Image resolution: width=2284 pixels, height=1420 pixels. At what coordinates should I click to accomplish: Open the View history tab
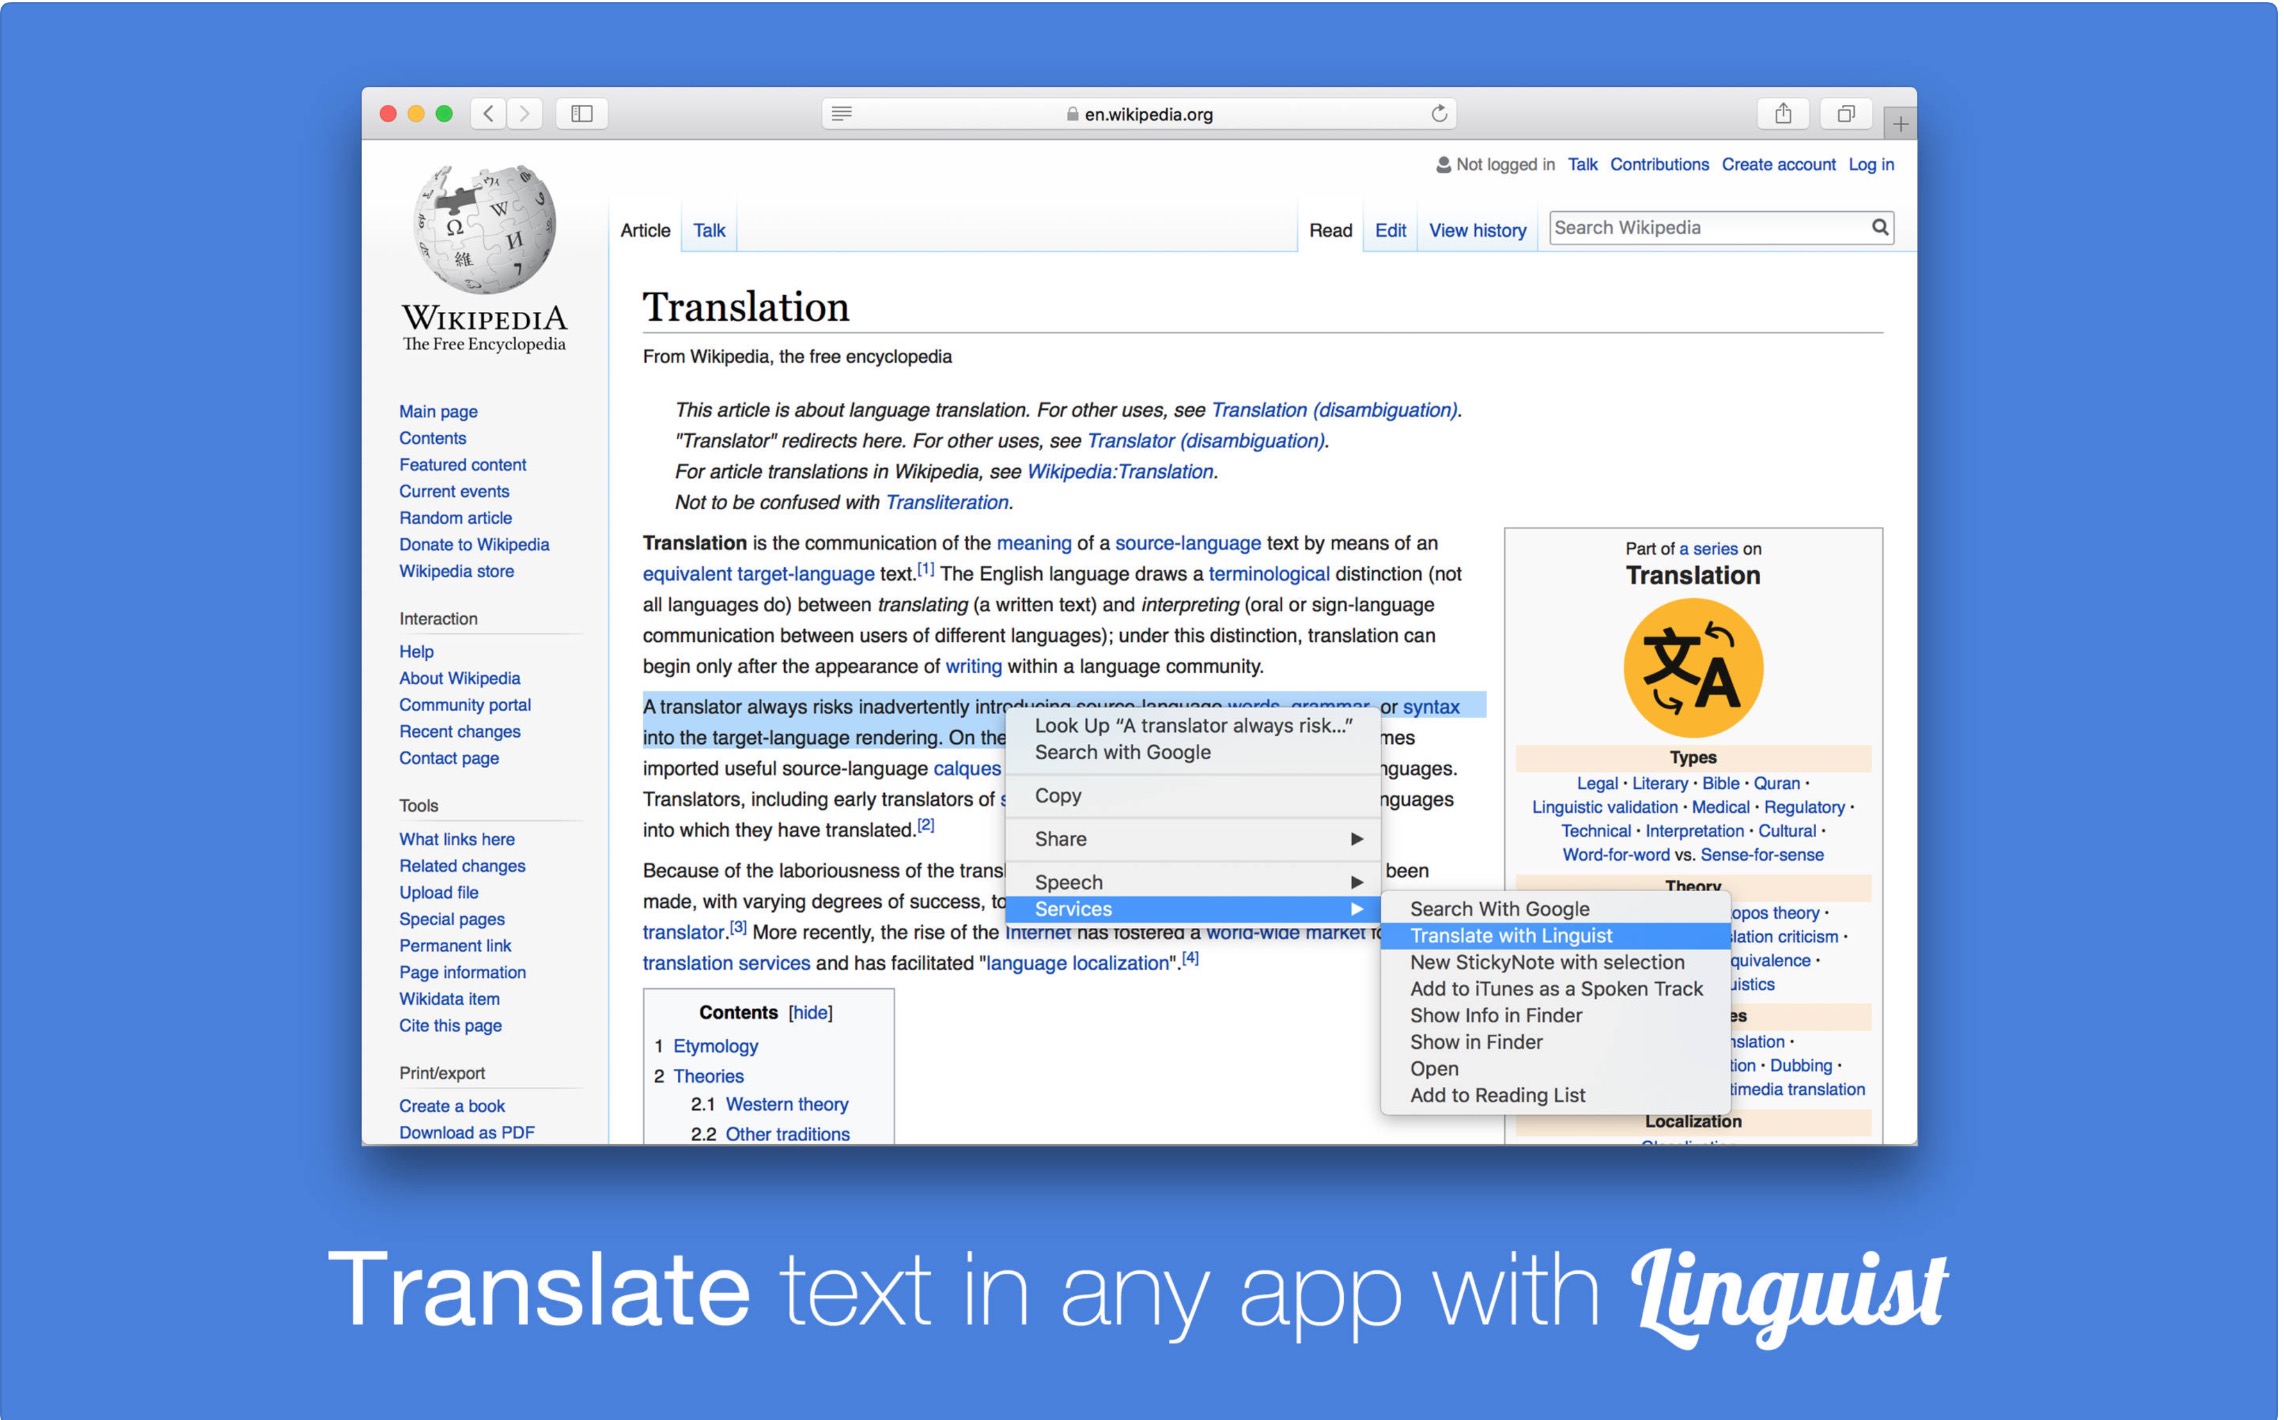(x=1476, y=230)
